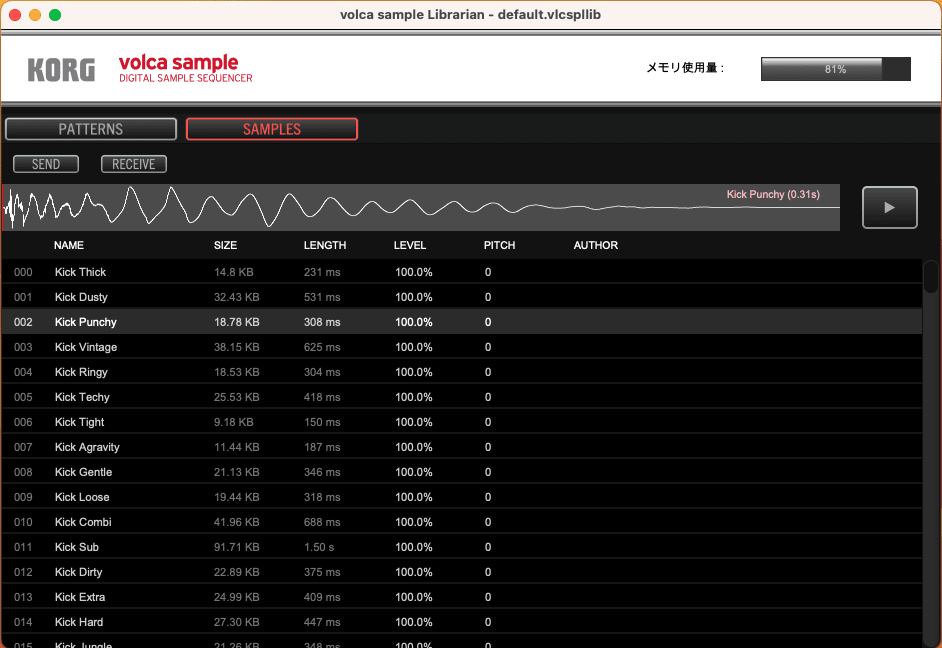Click the SEND button
The width and height of the screenshot is (942, 648).
coord(46,164)
